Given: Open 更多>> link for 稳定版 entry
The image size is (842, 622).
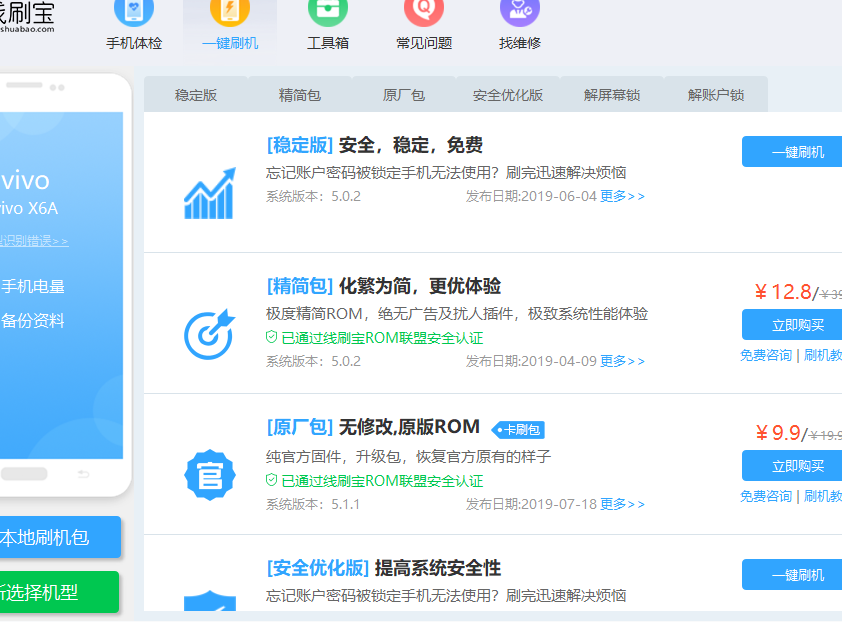Looking at the screenshot, I should [x=622, y=196].
